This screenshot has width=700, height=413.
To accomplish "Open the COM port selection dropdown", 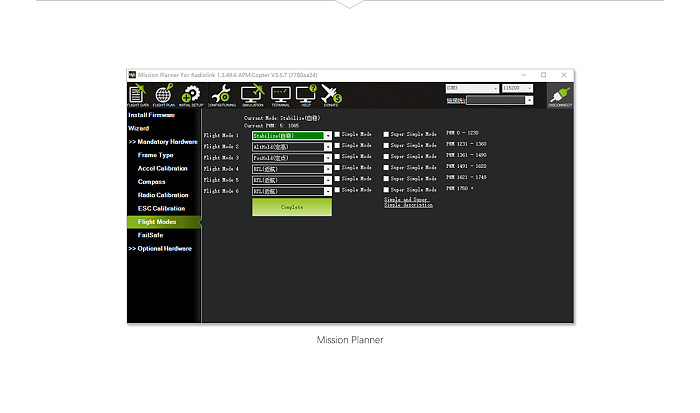I will (x=472, y=88).
